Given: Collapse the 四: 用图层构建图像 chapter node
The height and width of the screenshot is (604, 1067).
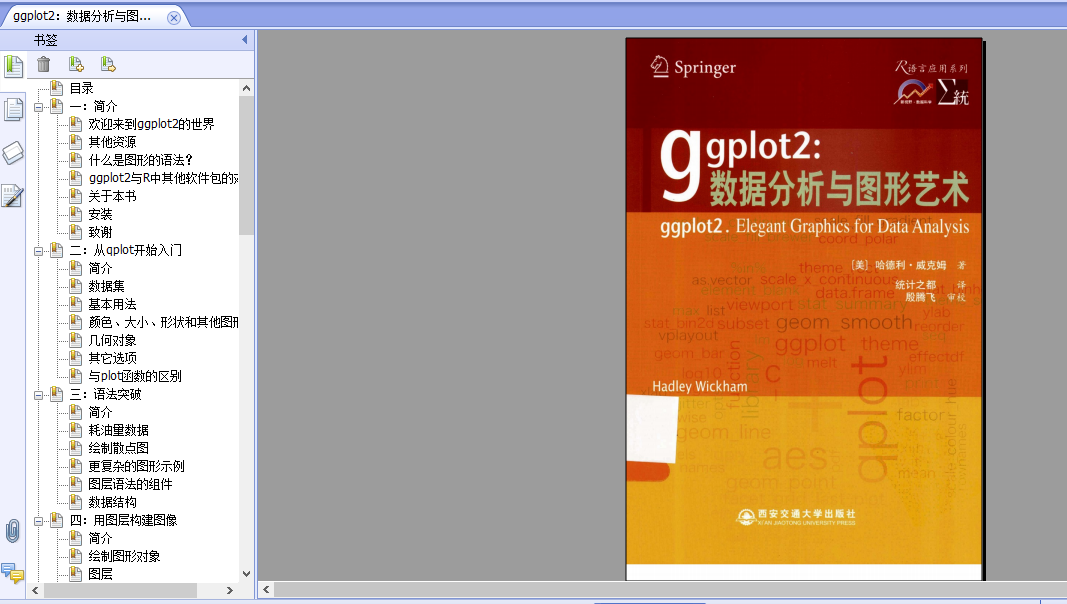Looking at the screenshot, I should coord(39,521).
